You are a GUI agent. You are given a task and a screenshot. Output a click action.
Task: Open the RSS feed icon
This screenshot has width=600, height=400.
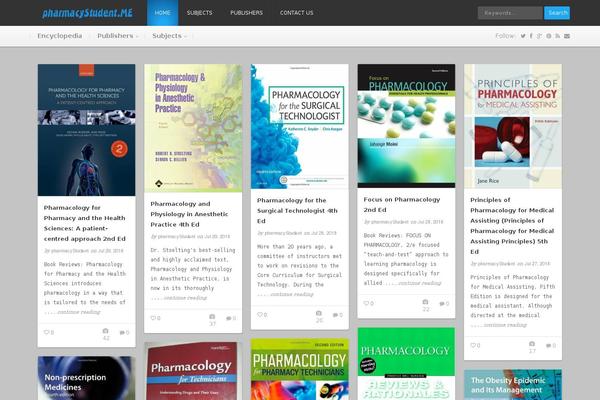click(558, 36)
